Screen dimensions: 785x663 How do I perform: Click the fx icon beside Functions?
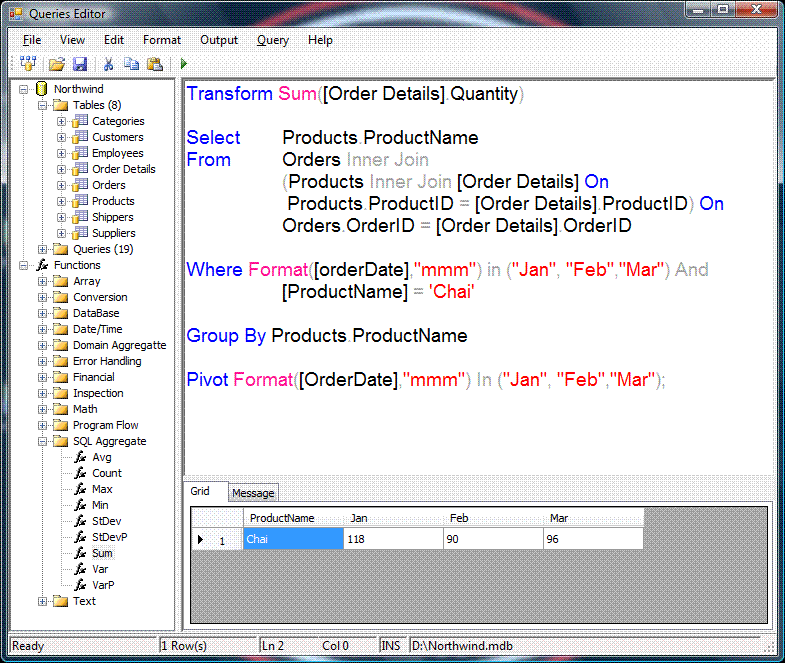point(42,265)
